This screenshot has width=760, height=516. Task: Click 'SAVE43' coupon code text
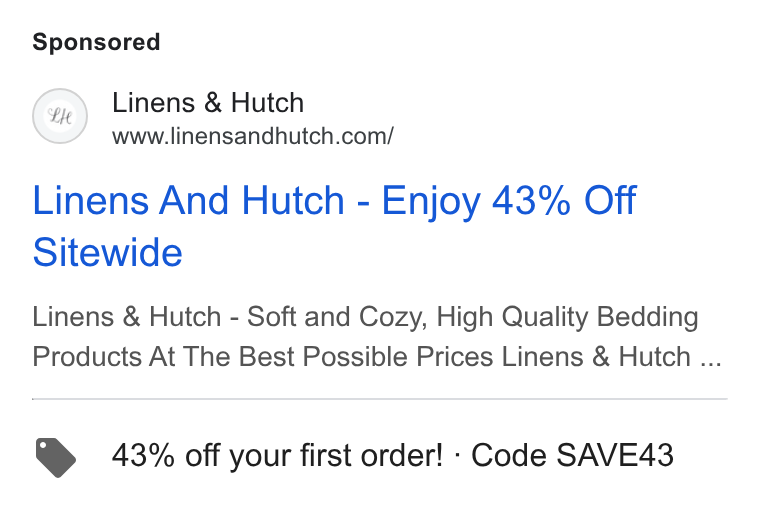(x=615, y=455)
